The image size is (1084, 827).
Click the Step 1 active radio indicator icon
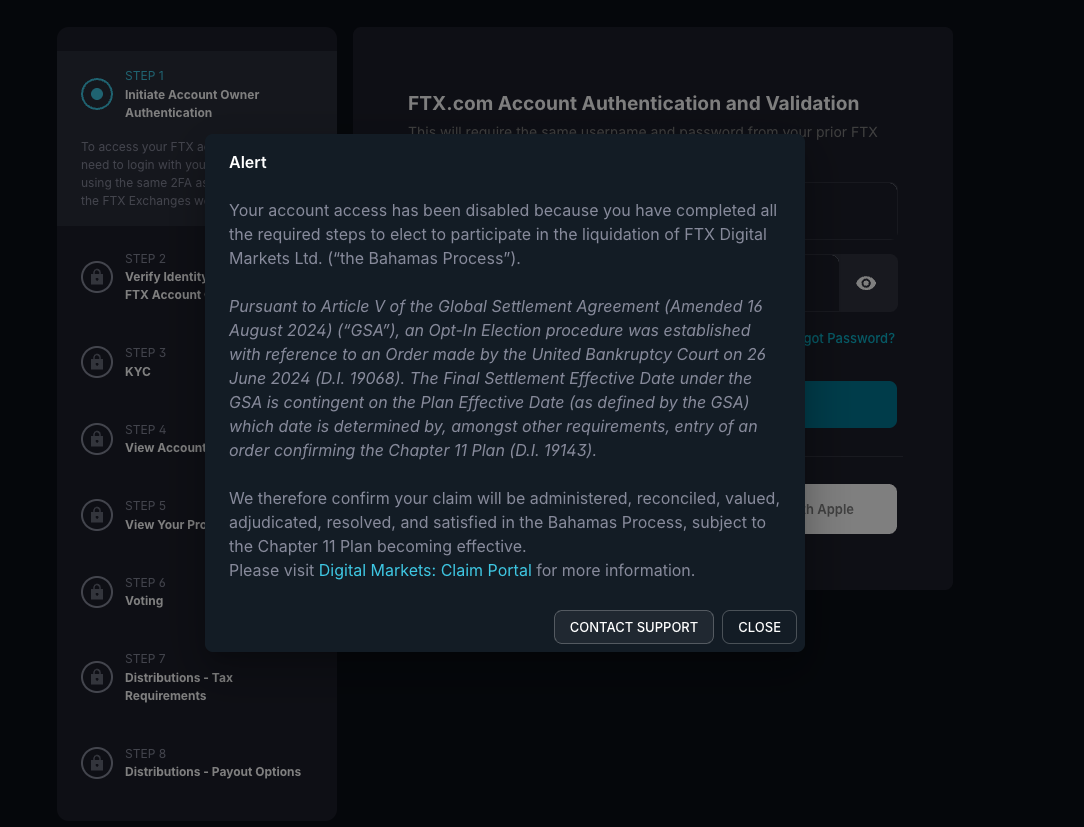(x=97, y=94)
